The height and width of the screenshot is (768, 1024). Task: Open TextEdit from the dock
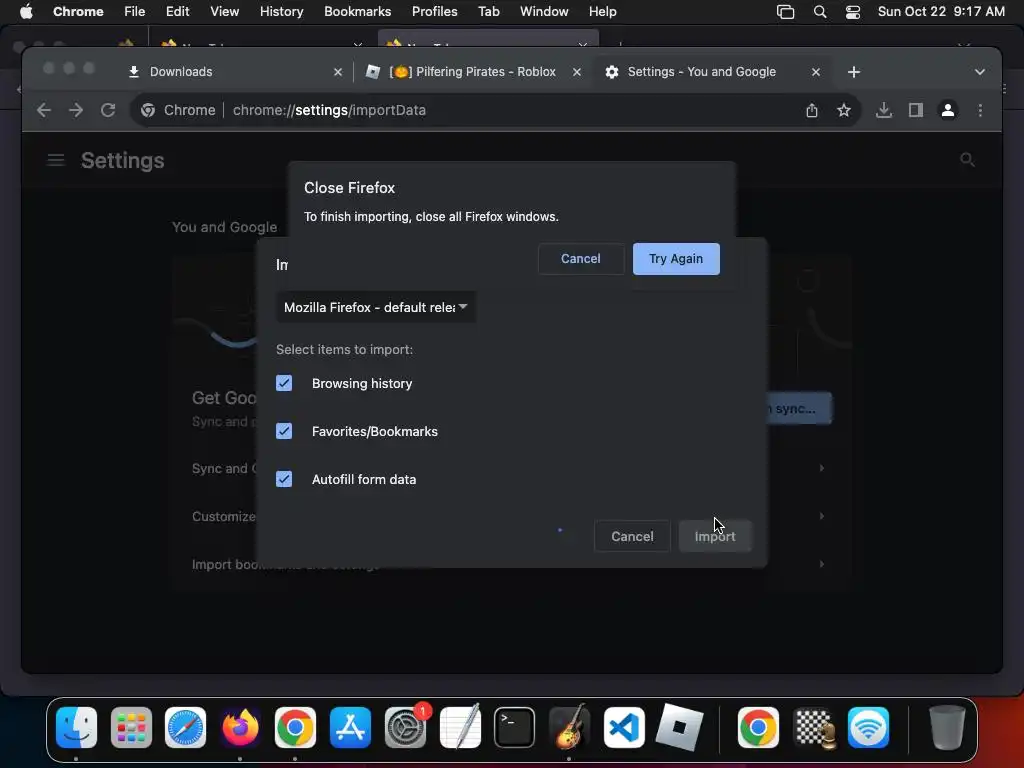pyautogui.click(x=460, y=727)
